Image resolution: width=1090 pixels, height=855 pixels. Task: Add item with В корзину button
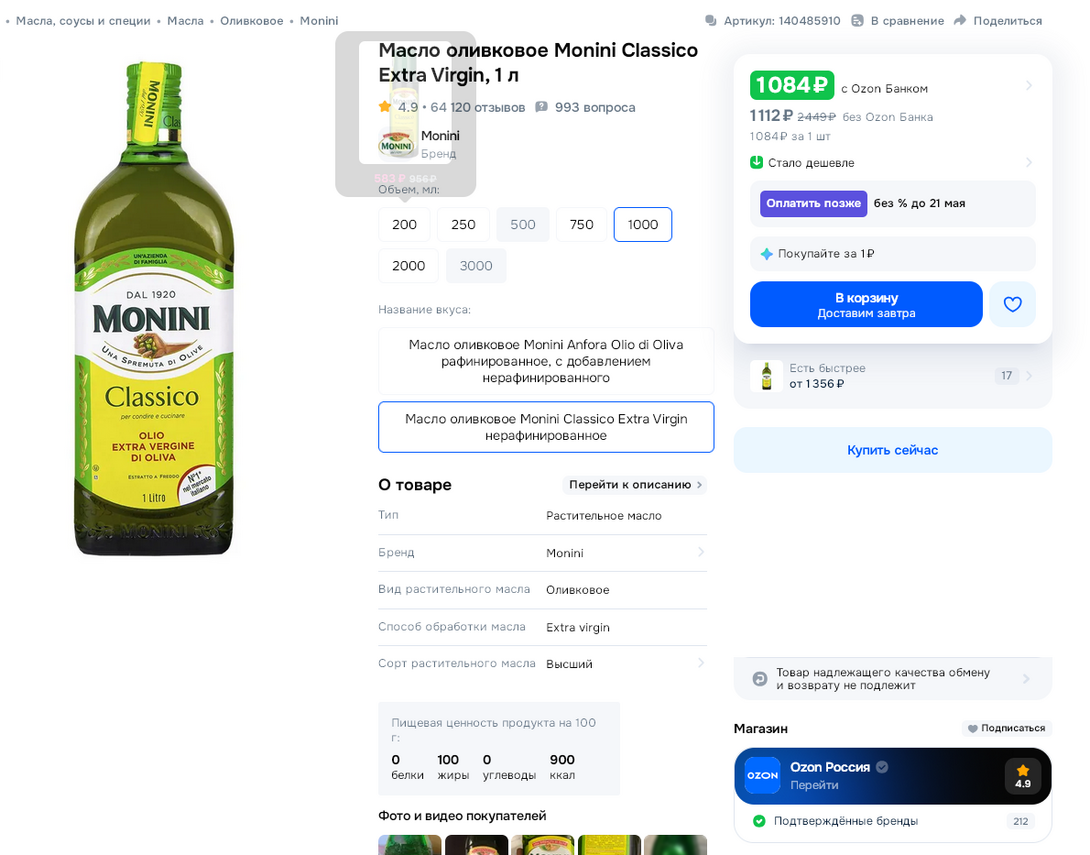866,304
